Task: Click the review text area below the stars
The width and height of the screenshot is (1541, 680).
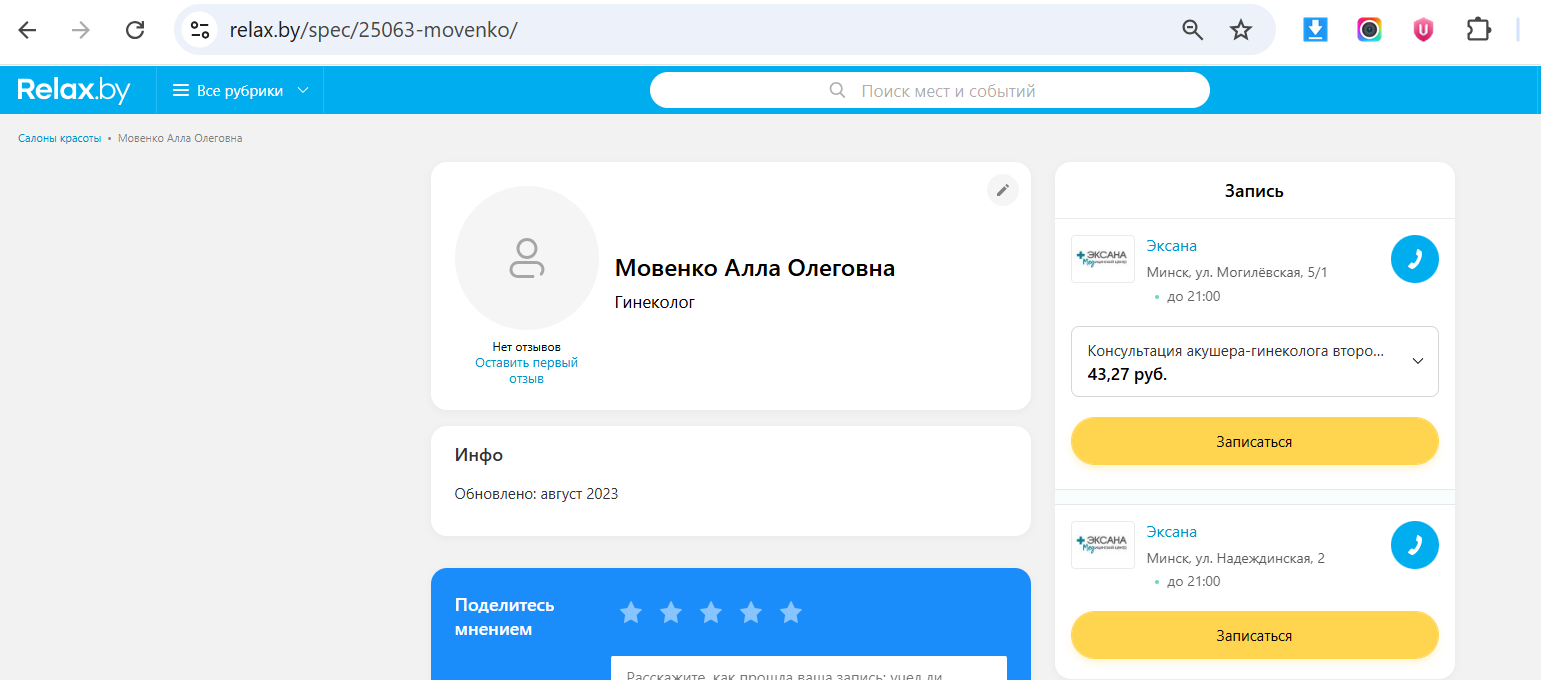Action: (808, 668)
